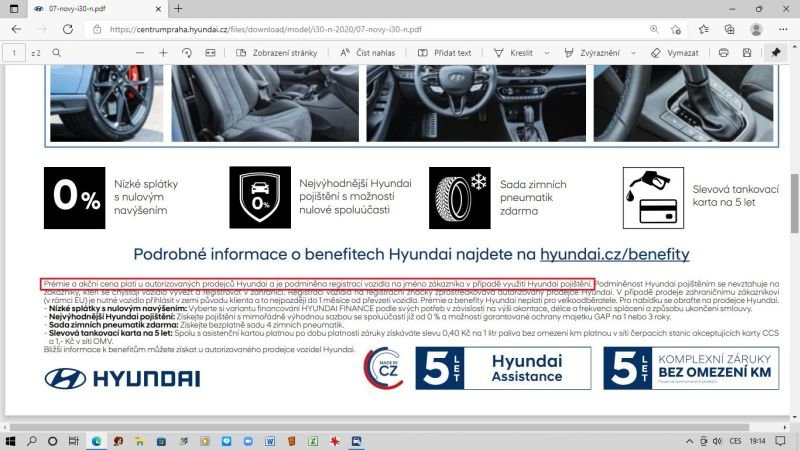Viewport: 800px width, 450px height.
Task: Reload the PDF page
Action: pyautogui.click(x=67, y=29)
